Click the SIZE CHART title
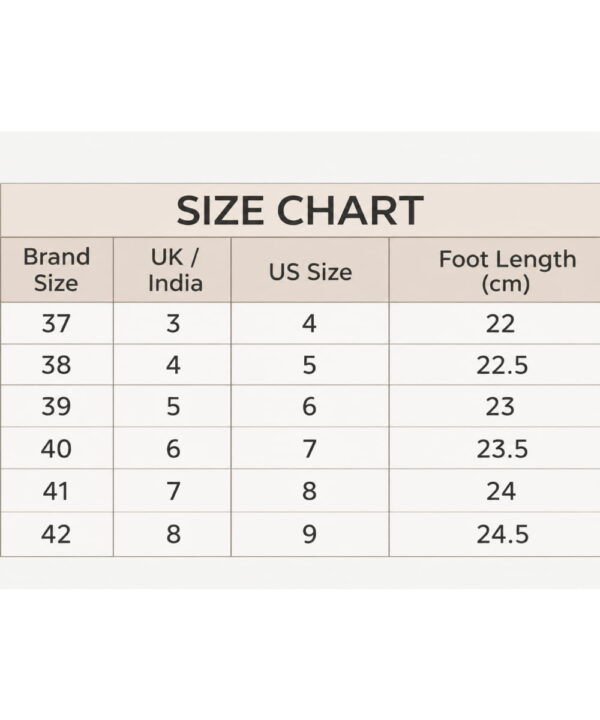This screenshot has height=720, width=600. coord(300,211)
